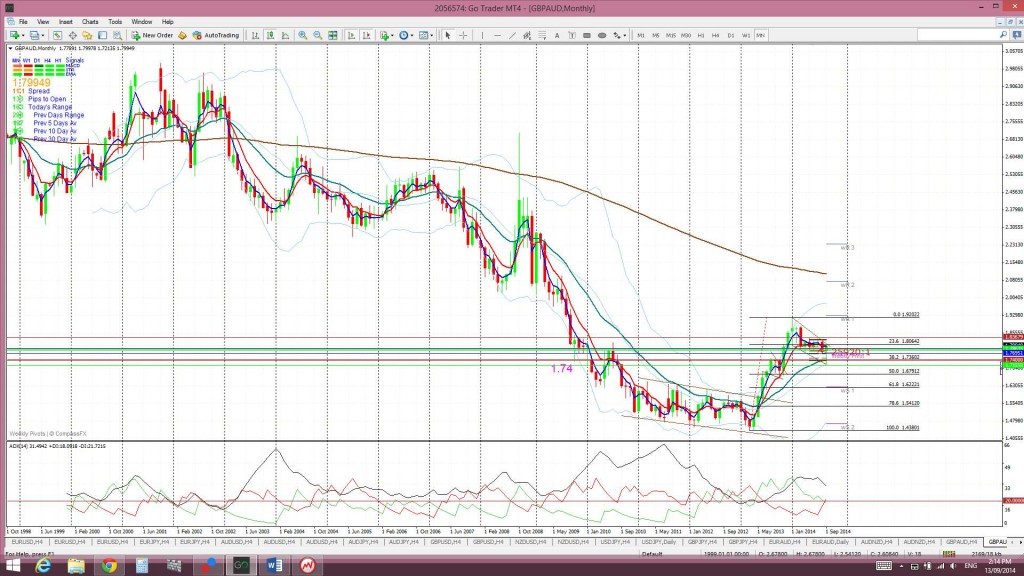The width and height of the screenshot is (1024, 576).
Task: Switch to M1 timeframe
Action: coord(641,35)
